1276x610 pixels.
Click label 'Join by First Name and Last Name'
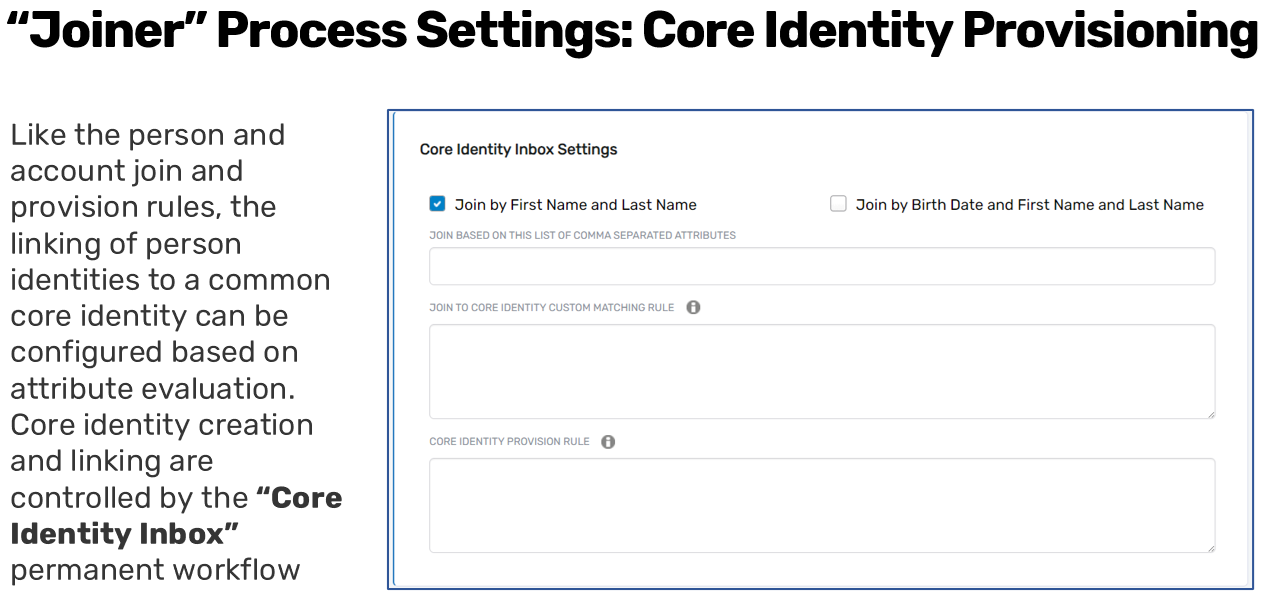click(575, 205)
